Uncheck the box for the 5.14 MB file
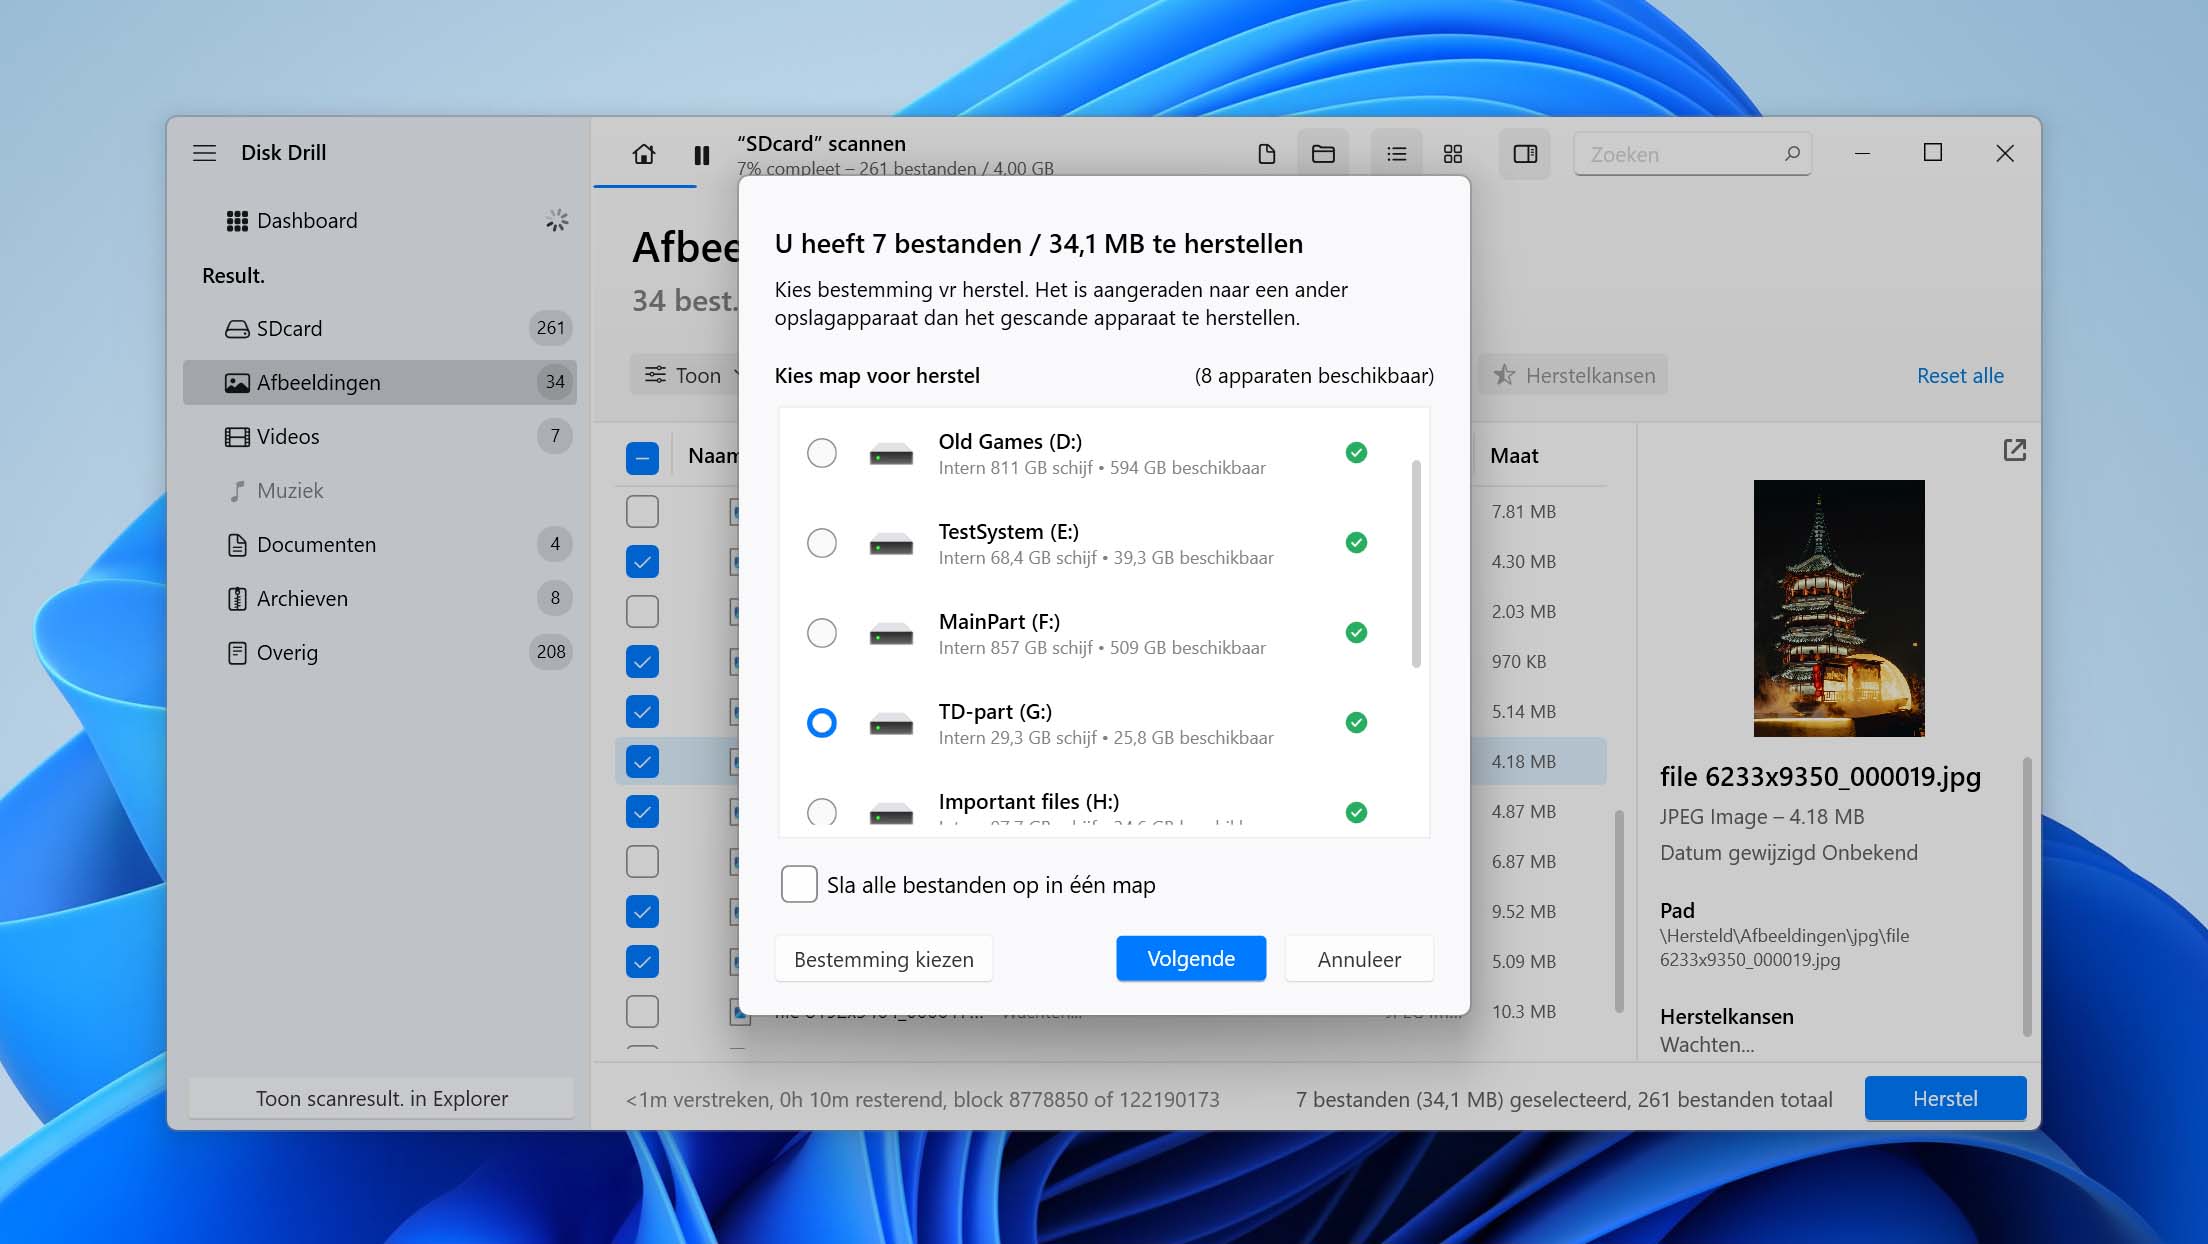 642,711
